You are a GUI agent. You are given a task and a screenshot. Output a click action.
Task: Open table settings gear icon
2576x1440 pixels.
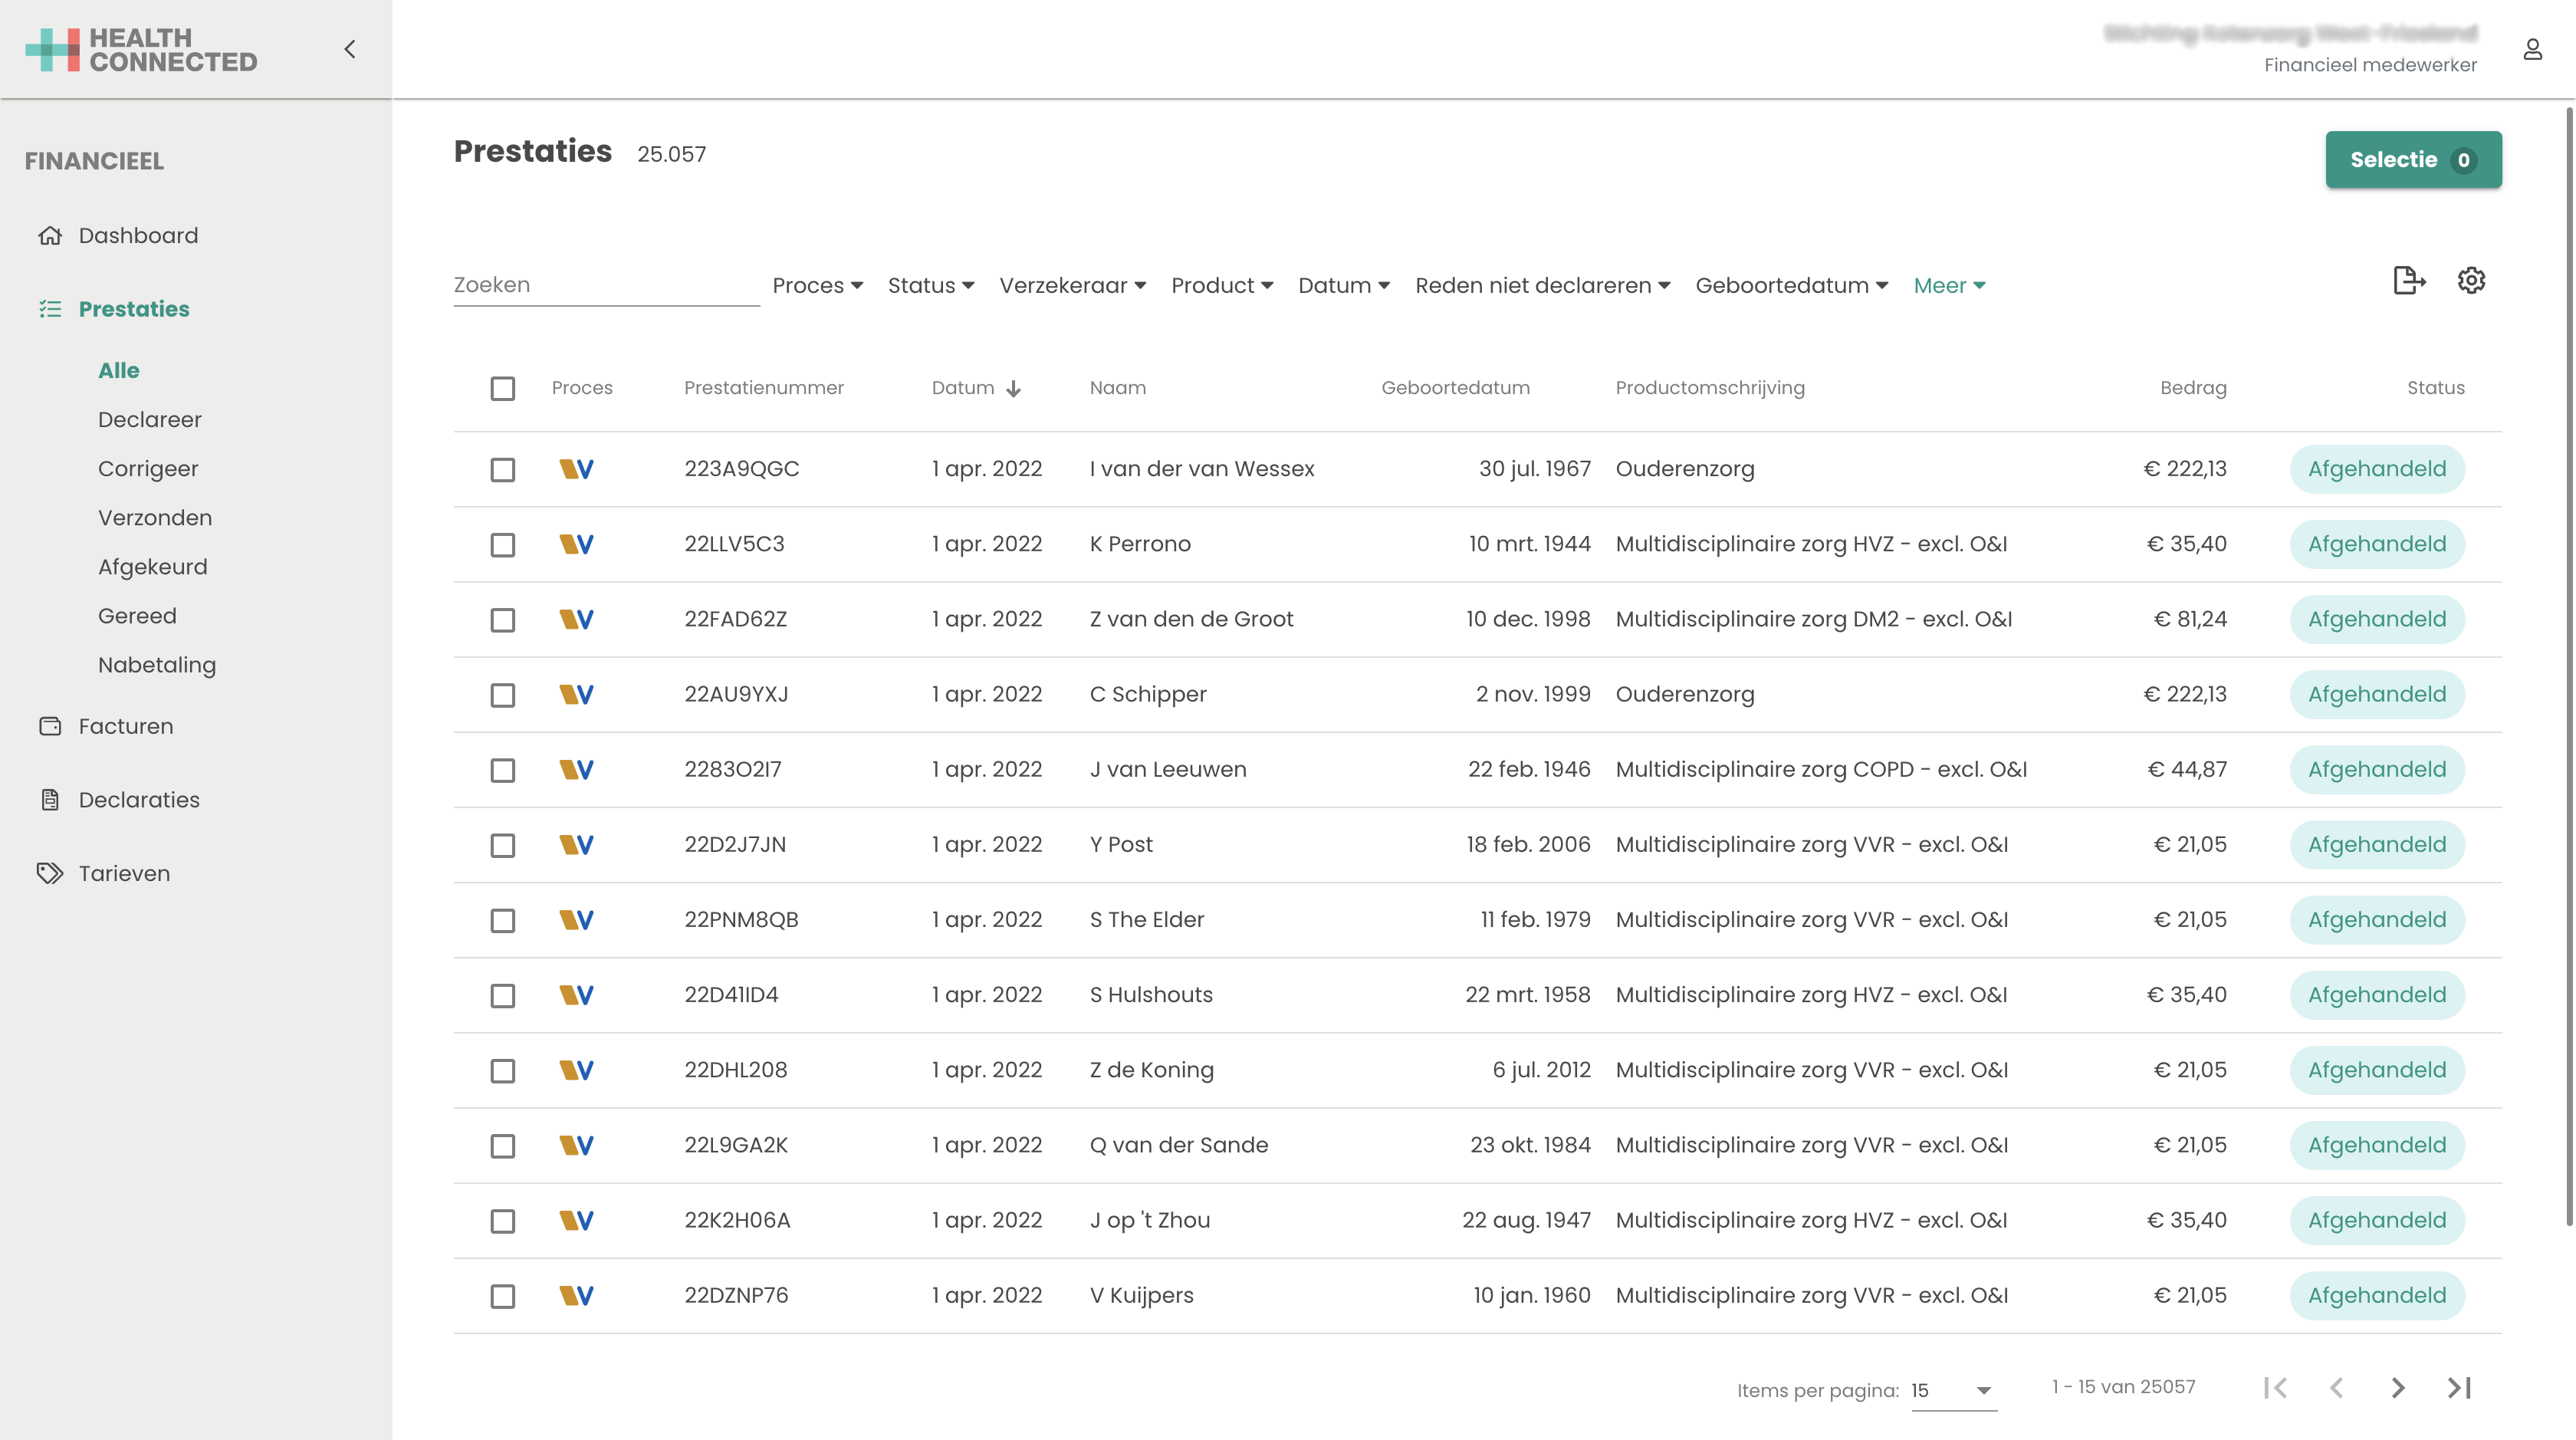[x=2471, y=281]
